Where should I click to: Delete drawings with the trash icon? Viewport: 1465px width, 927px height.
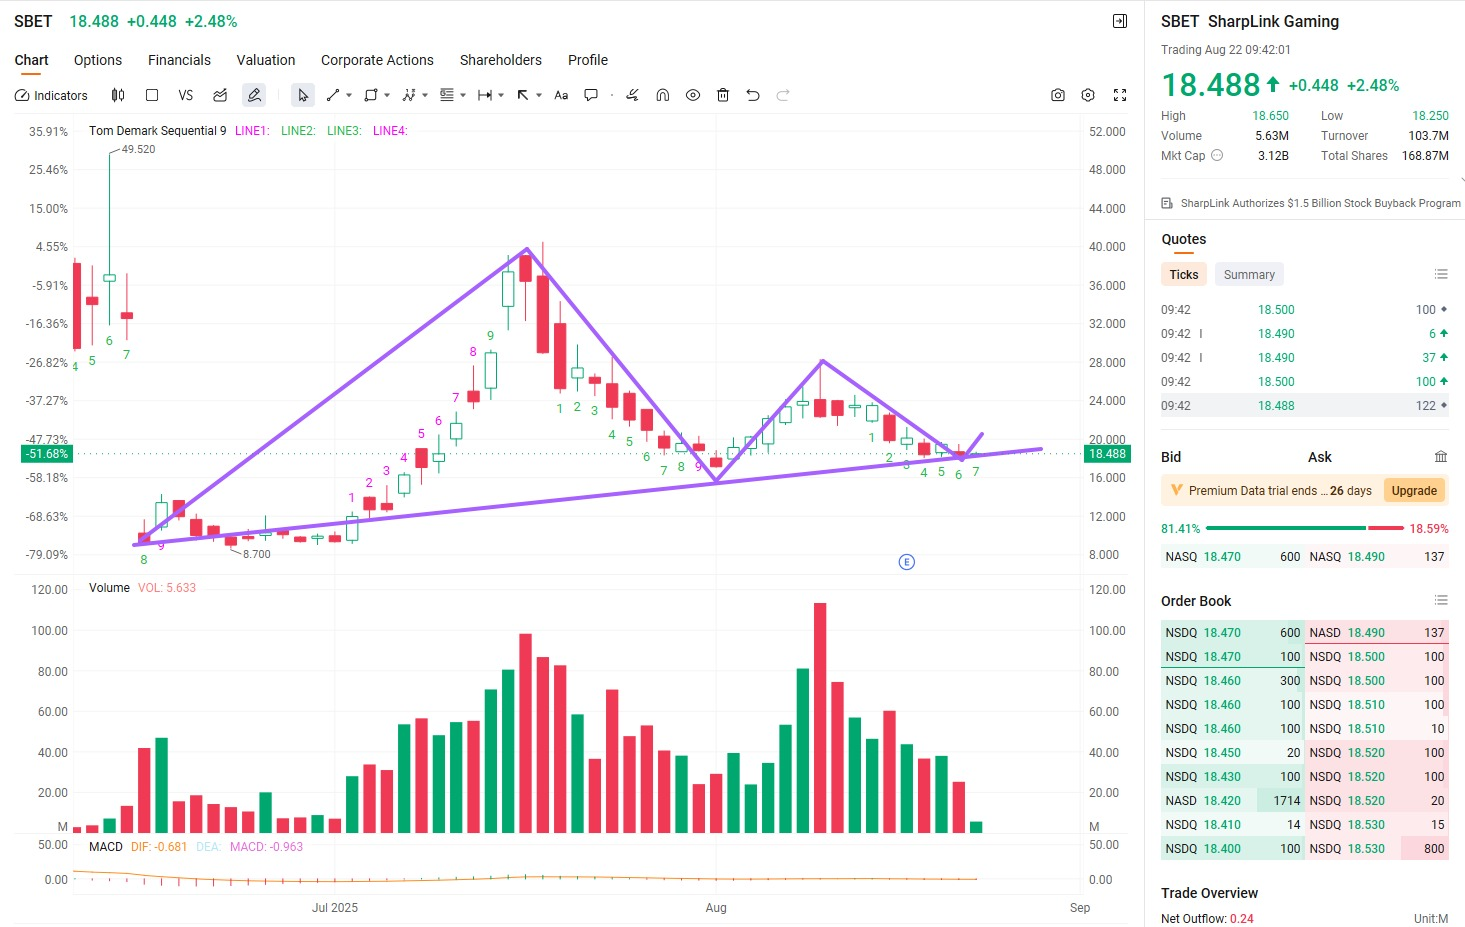click(723, 96)
